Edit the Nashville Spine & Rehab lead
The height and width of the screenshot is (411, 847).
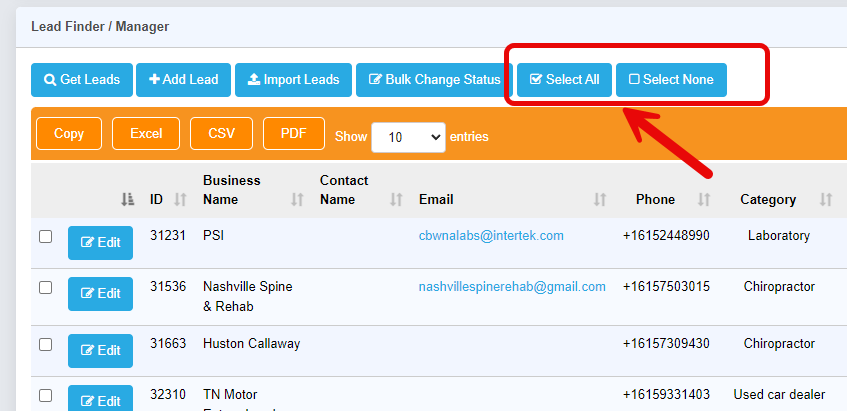[100, 294]
